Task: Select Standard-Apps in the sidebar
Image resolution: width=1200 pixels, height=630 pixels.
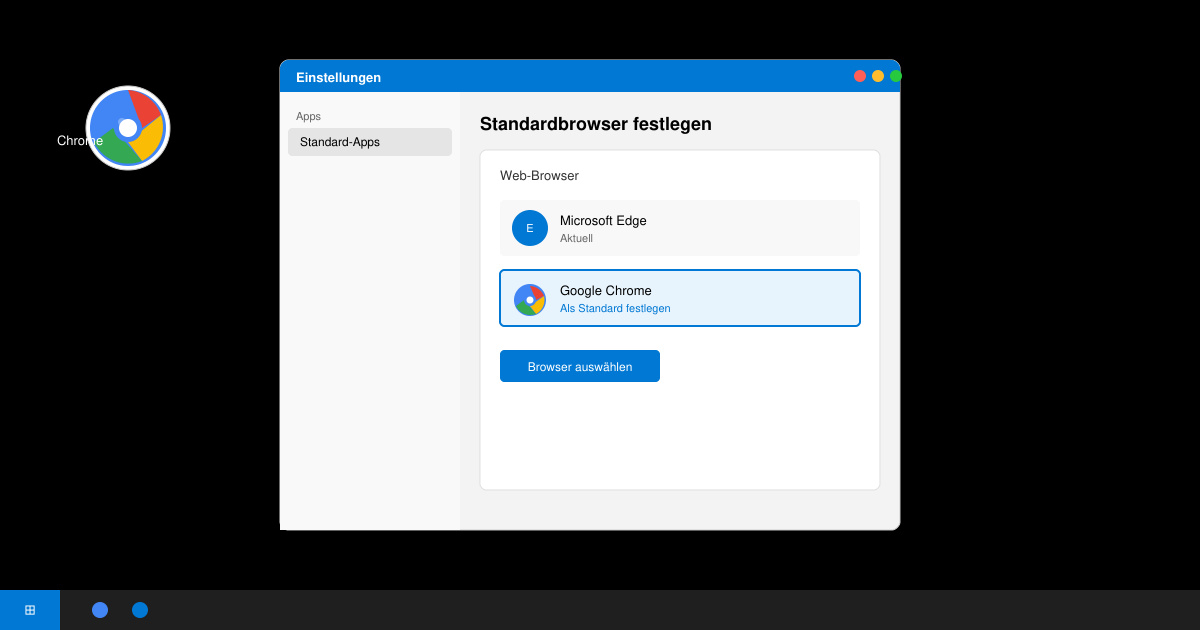Action: coord(370,142)
